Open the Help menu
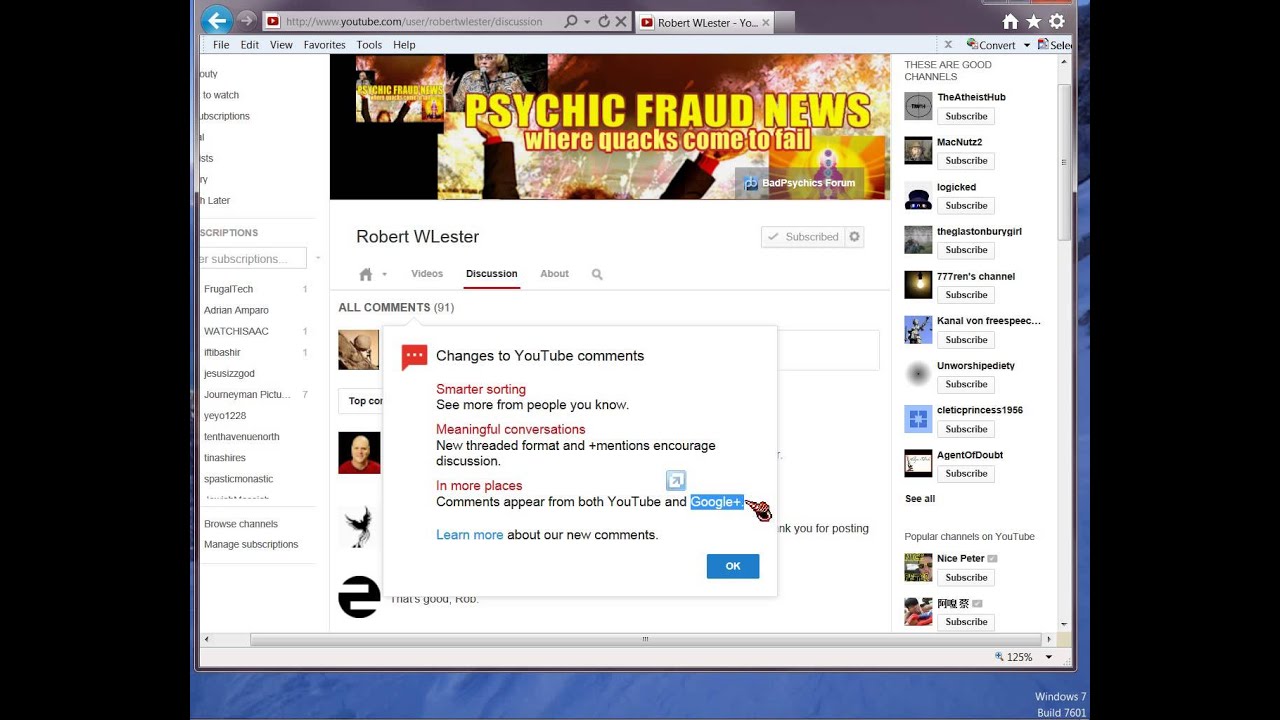 coord(404,45)
